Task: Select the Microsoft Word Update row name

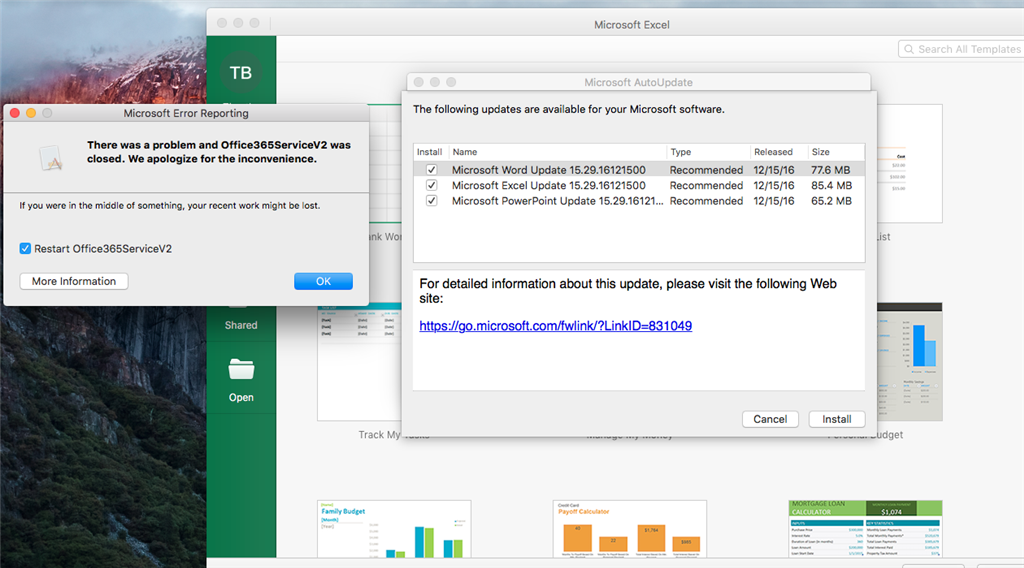Action: click(x=549, y=170)
